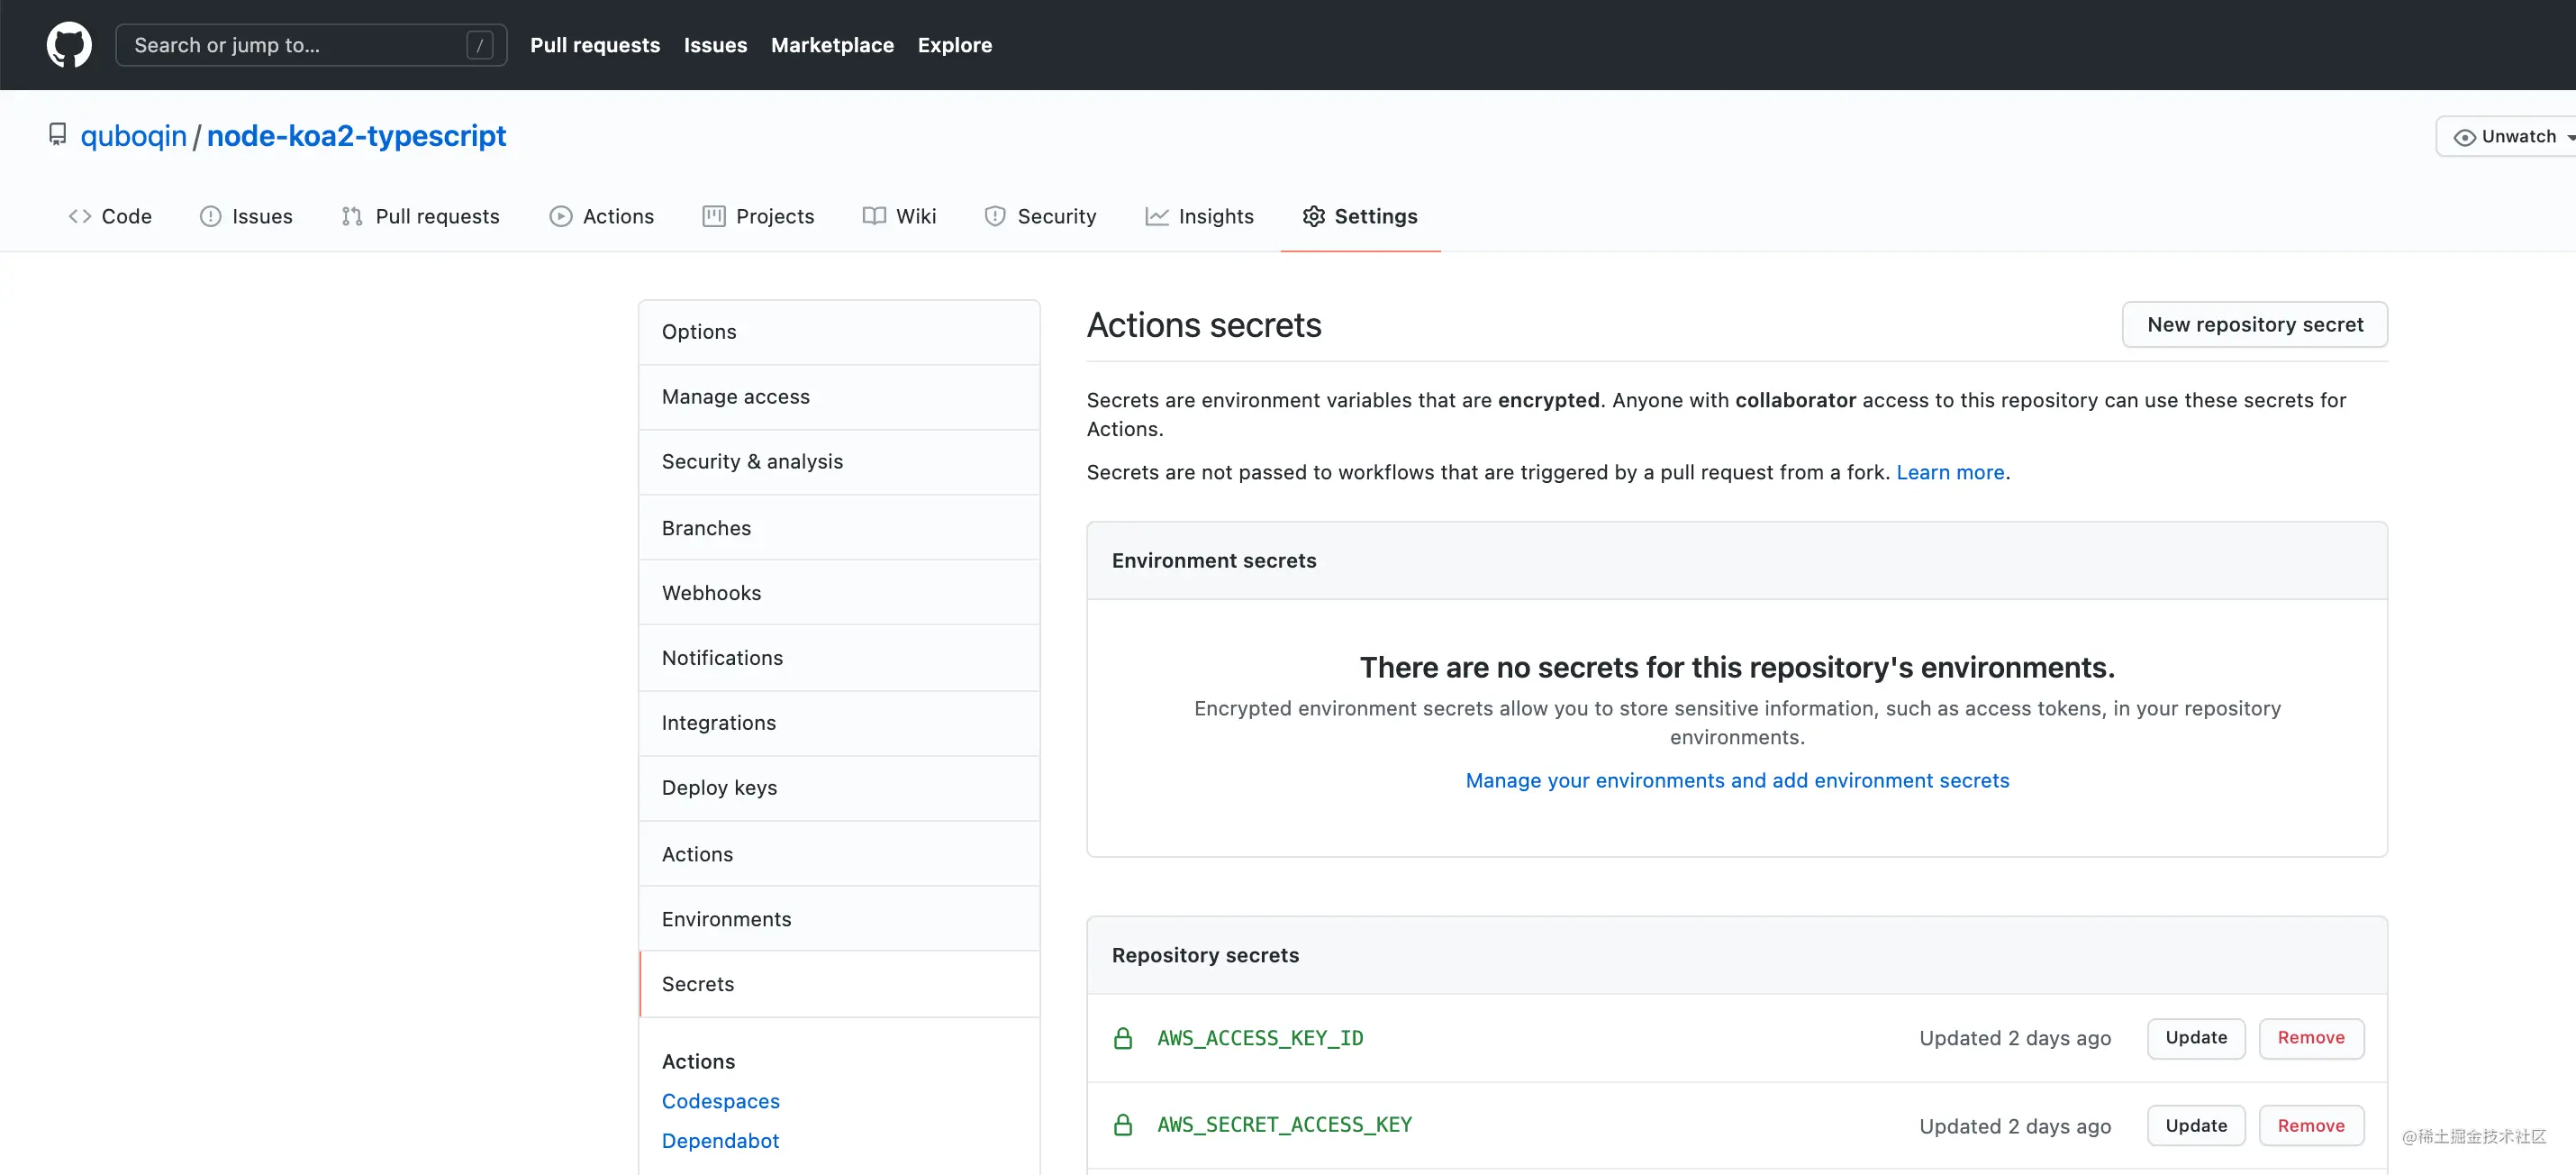2576x1175 pixels.
Task: Expand the Secrets sidebar section
Action: point(698,983)
